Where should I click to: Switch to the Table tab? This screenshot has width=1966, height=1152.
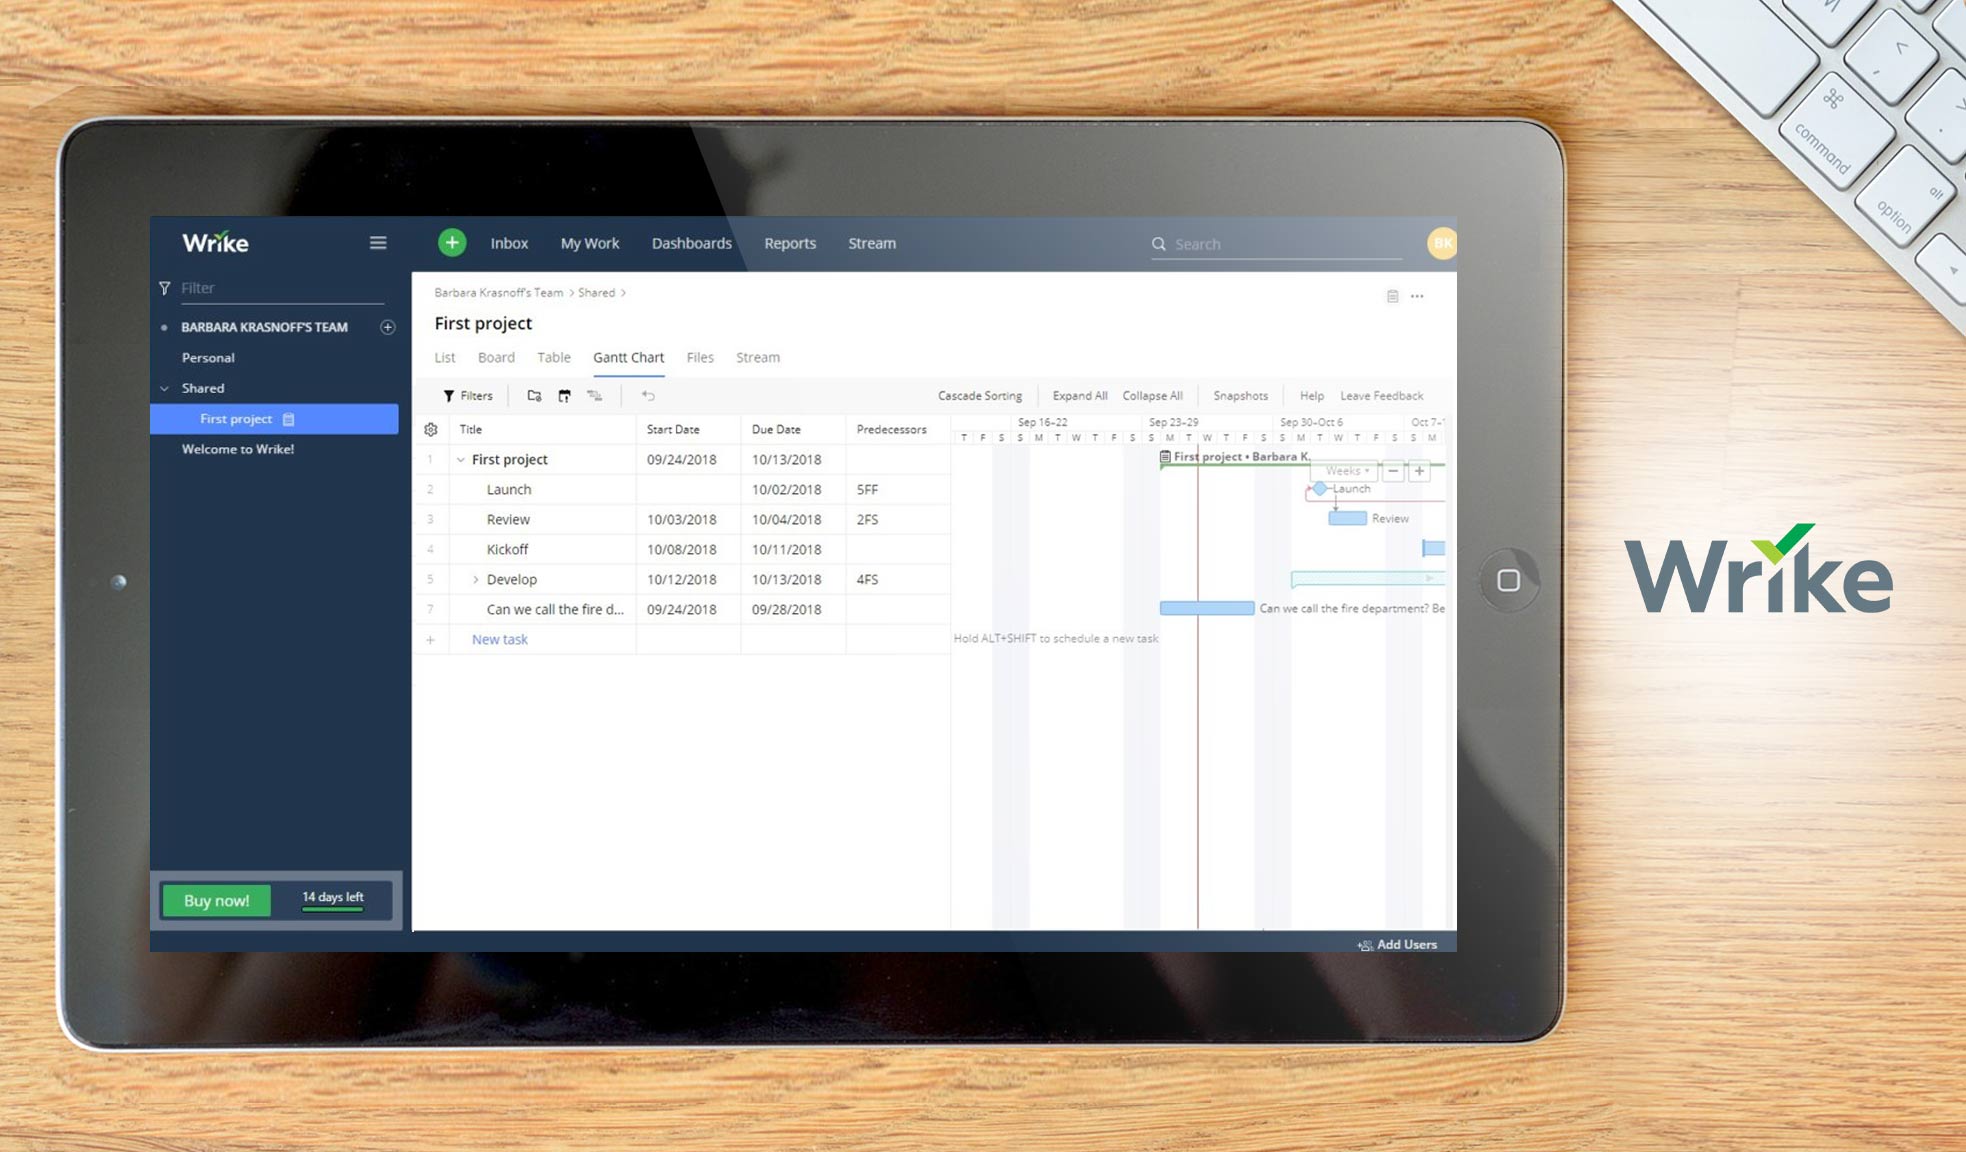(554, 357)
